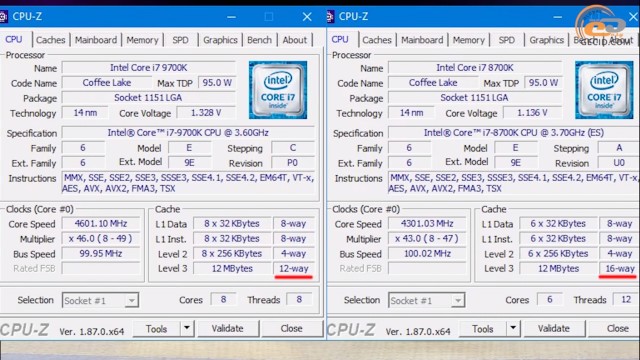Screen dimensions: 640x360
Task: Click Revision value U0 in right window
Action: (x=619, y=163)
